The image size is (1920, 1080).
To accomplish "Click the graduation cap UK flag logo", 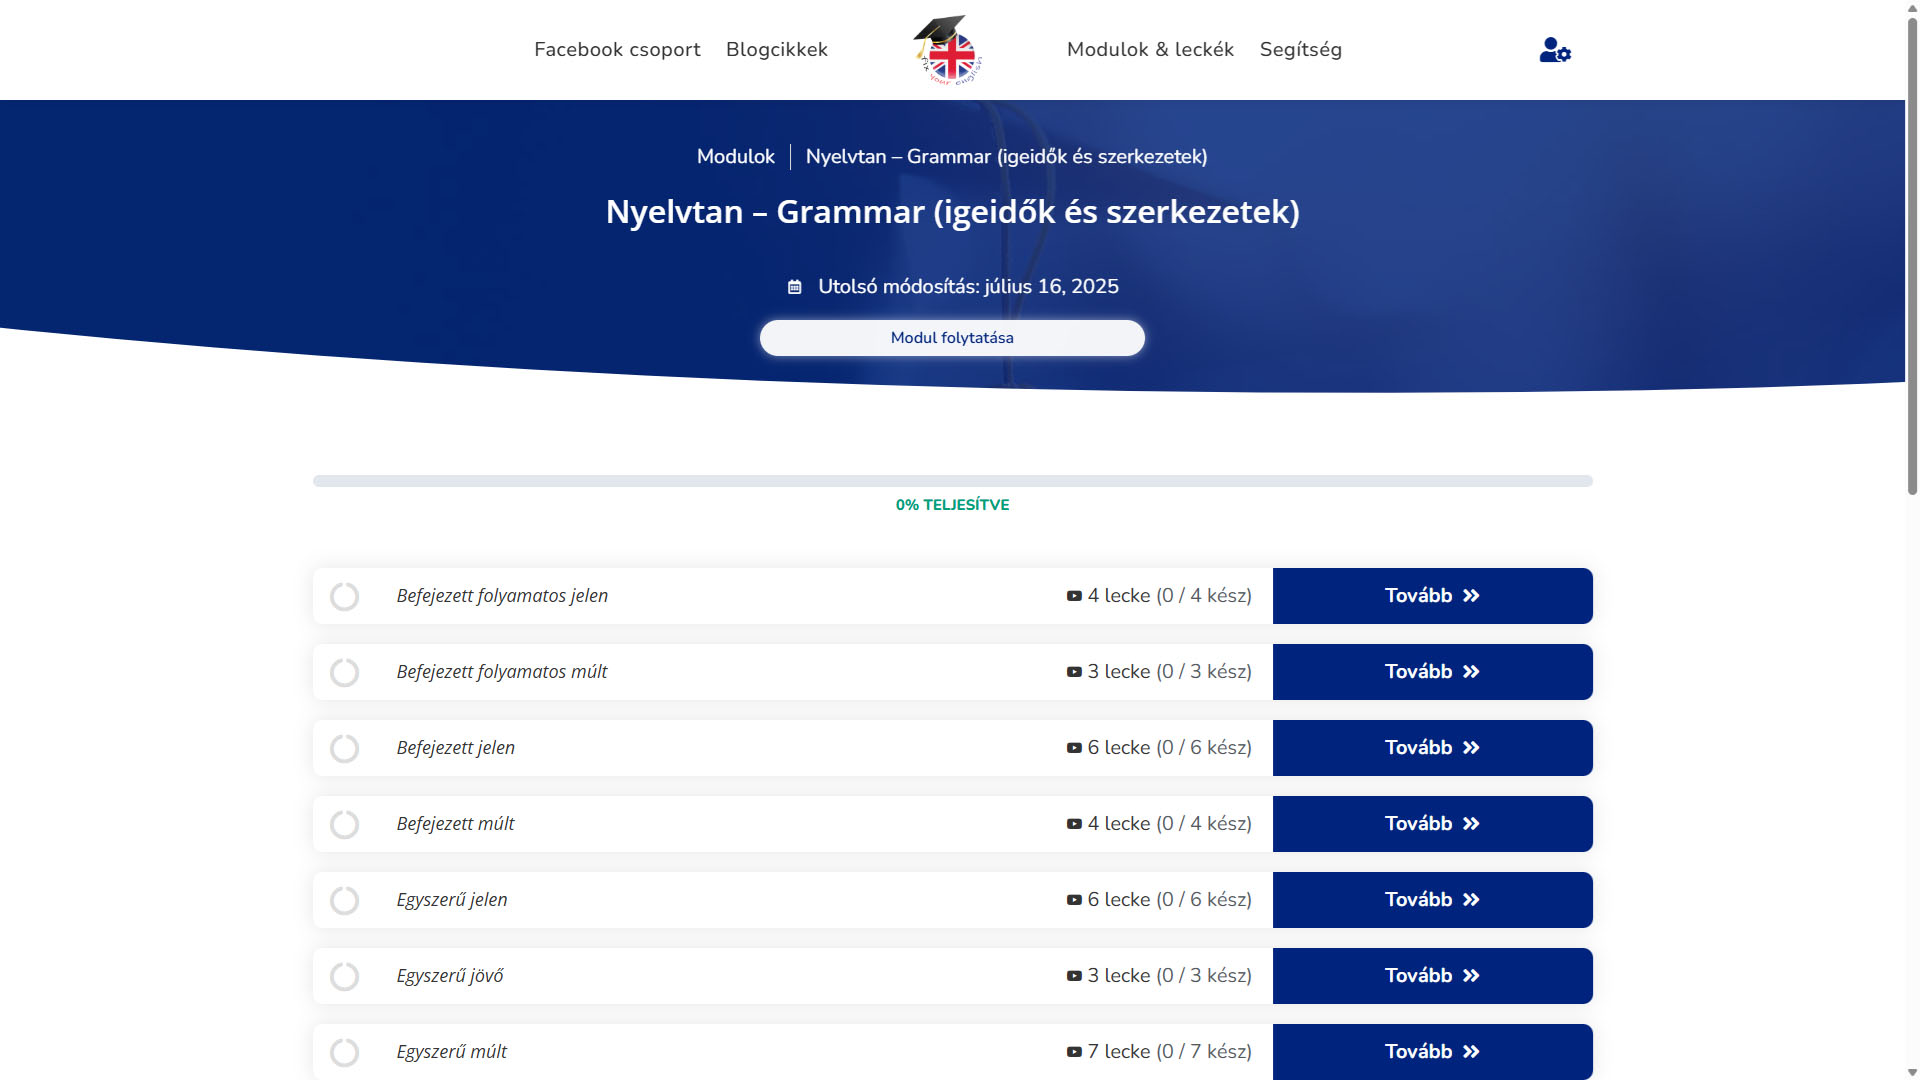I will (x=948, y=50).
